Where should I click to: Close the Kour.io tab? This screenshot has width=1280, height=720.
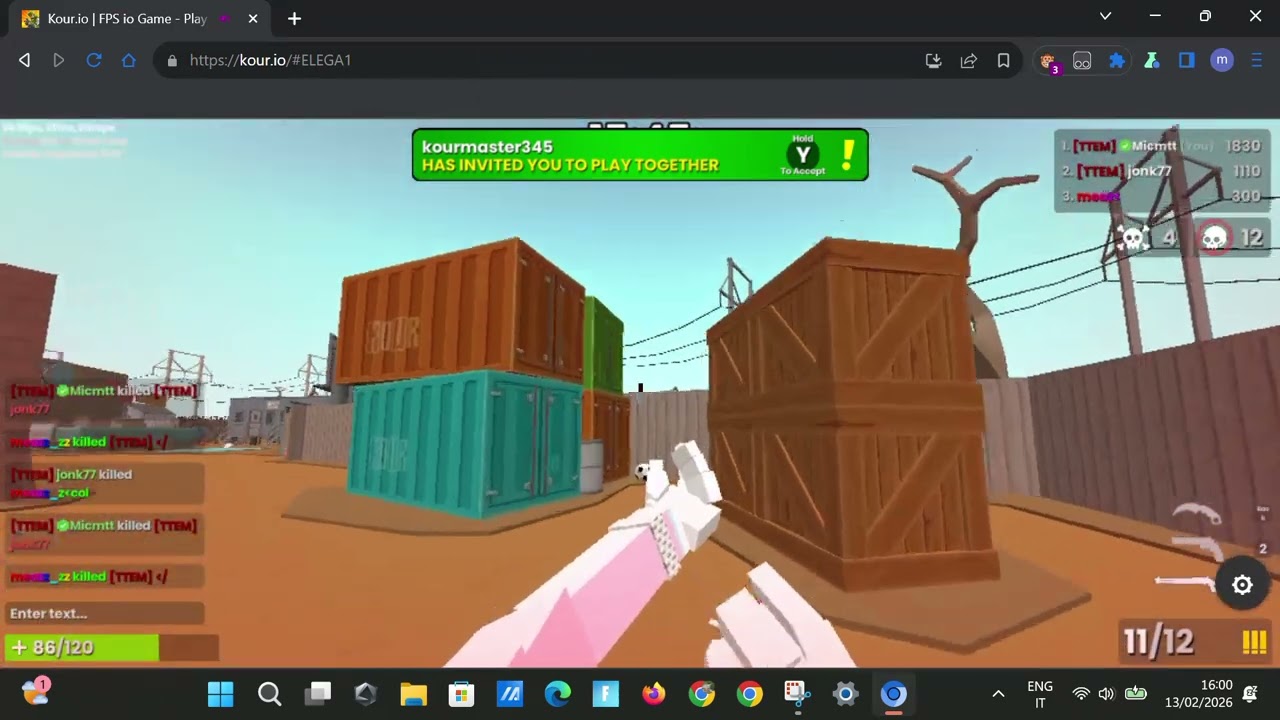pyautogui.click(x=253, y=18)
